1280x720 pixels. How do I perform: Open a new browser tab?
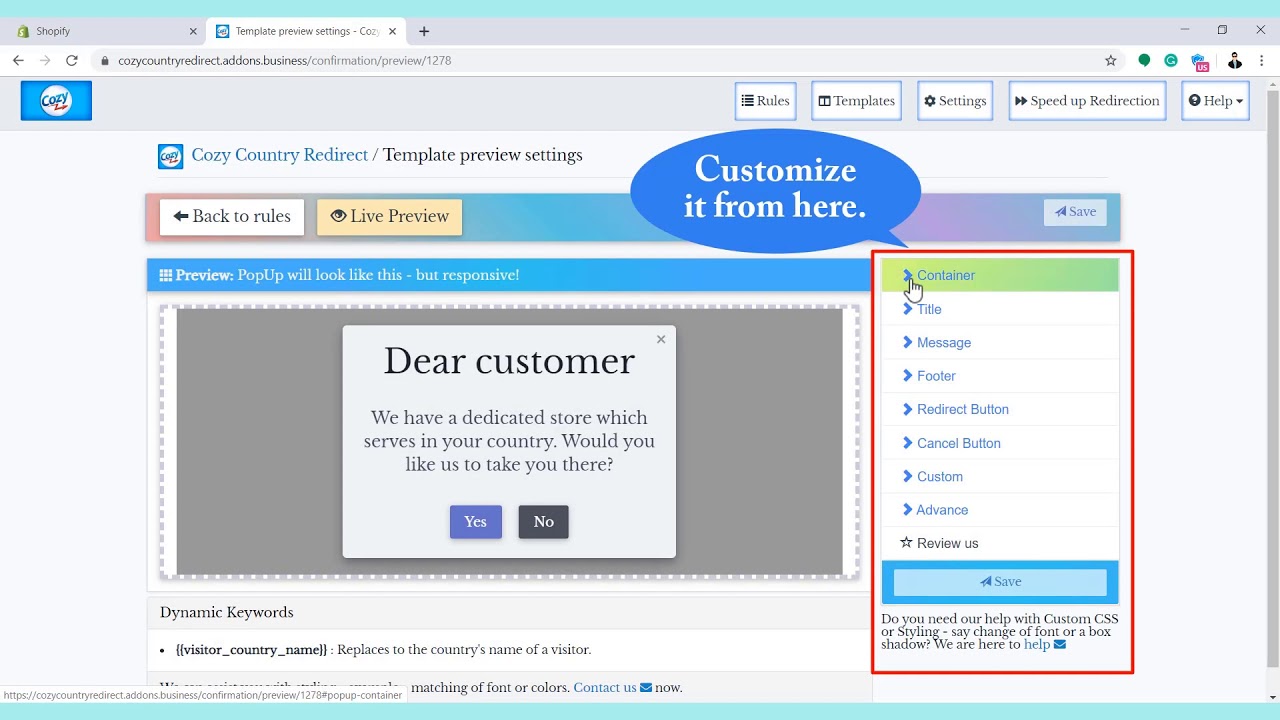(x=424, y=31)
